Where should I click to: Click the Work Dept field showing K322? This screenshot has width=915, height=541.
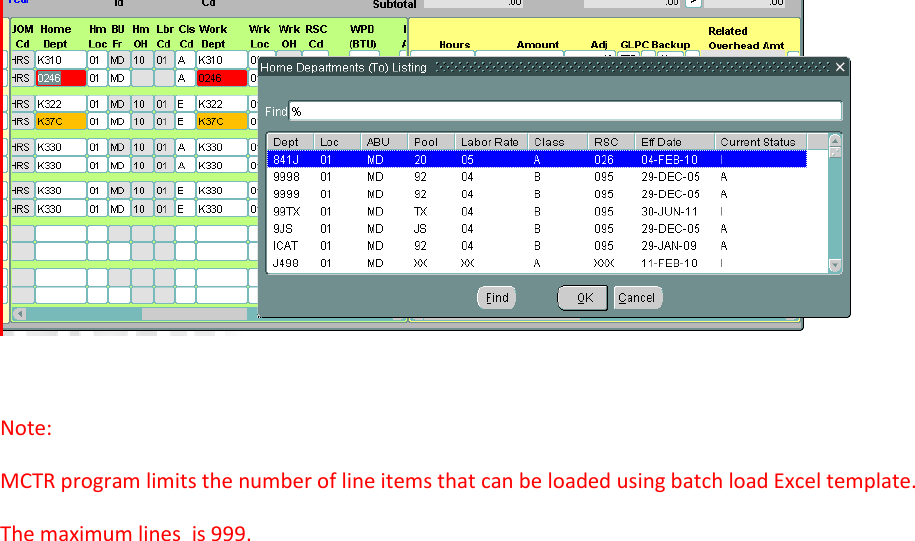pyautogui.click(x=222, y=104)
